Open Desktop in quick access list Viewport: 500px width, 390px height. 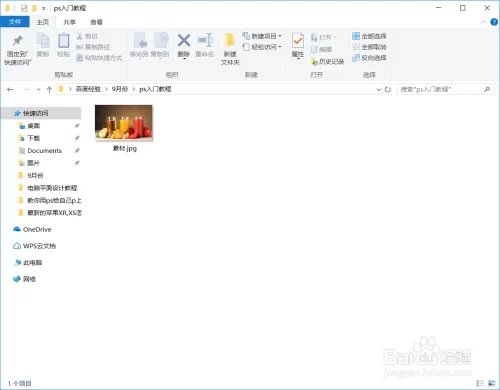click(33, 126)
